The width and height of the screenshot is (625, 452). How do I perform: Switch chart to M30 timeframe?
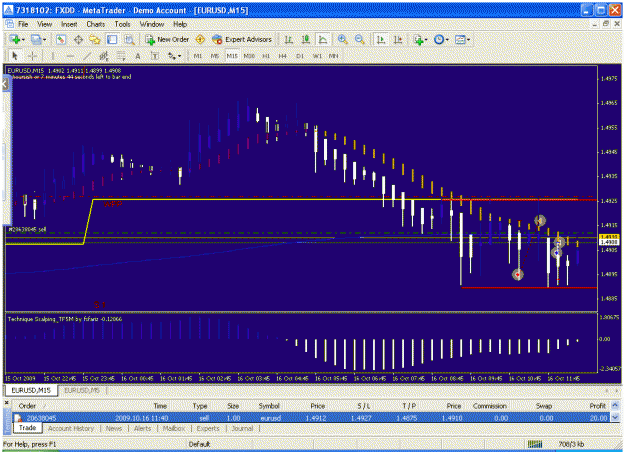click(249, 56)
